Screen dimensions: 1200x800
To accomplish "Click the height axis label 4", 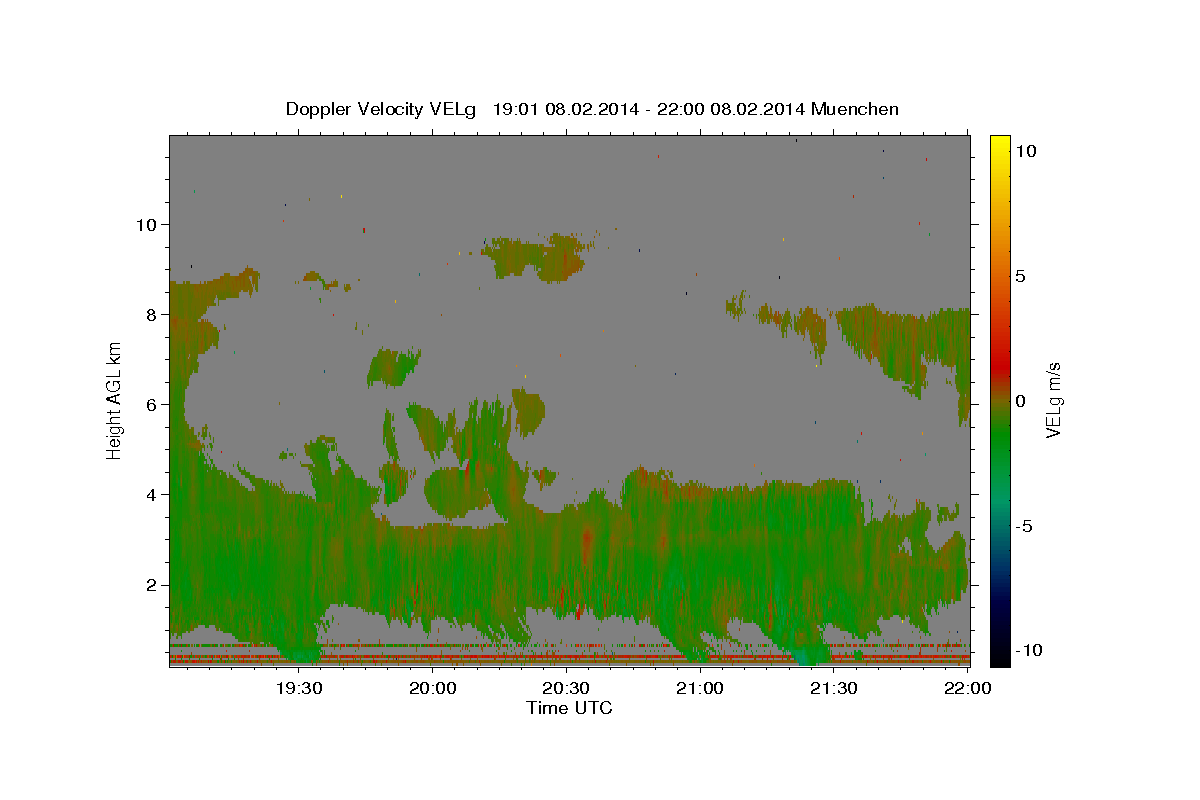I will (152, 494).
